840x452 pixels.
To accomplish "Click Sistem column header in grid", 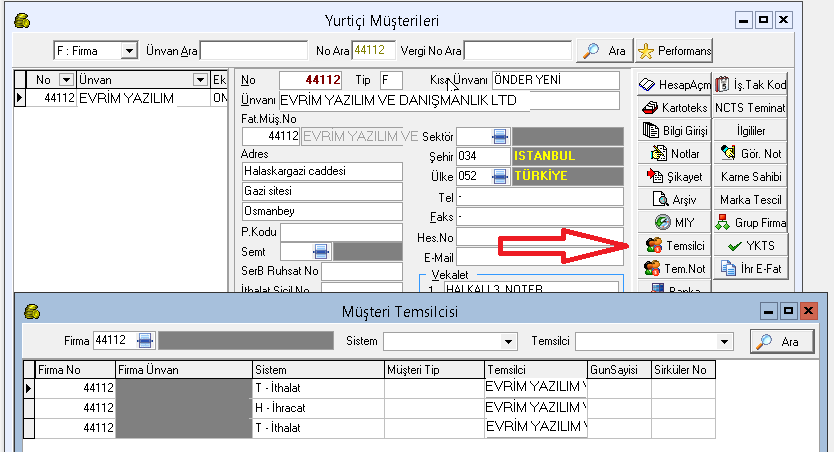I will click(318, 370).
